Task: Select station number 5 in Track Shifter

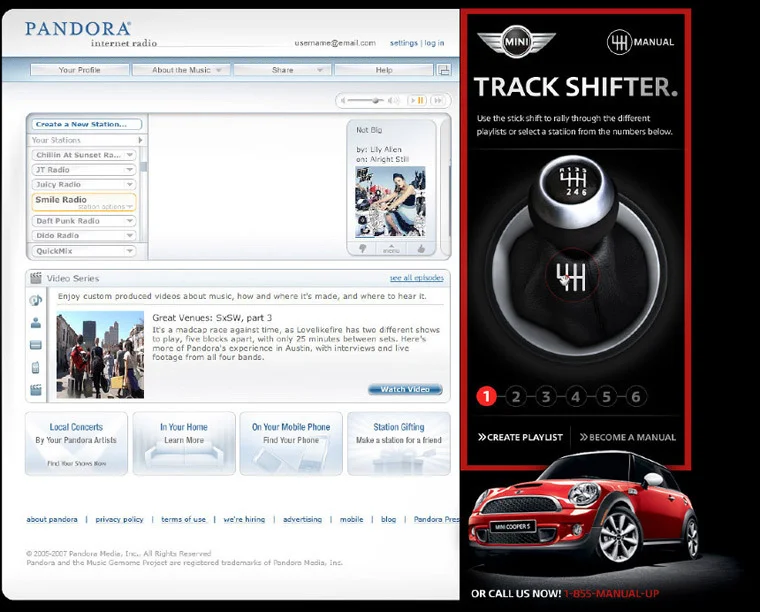Action: pos(606,397)
